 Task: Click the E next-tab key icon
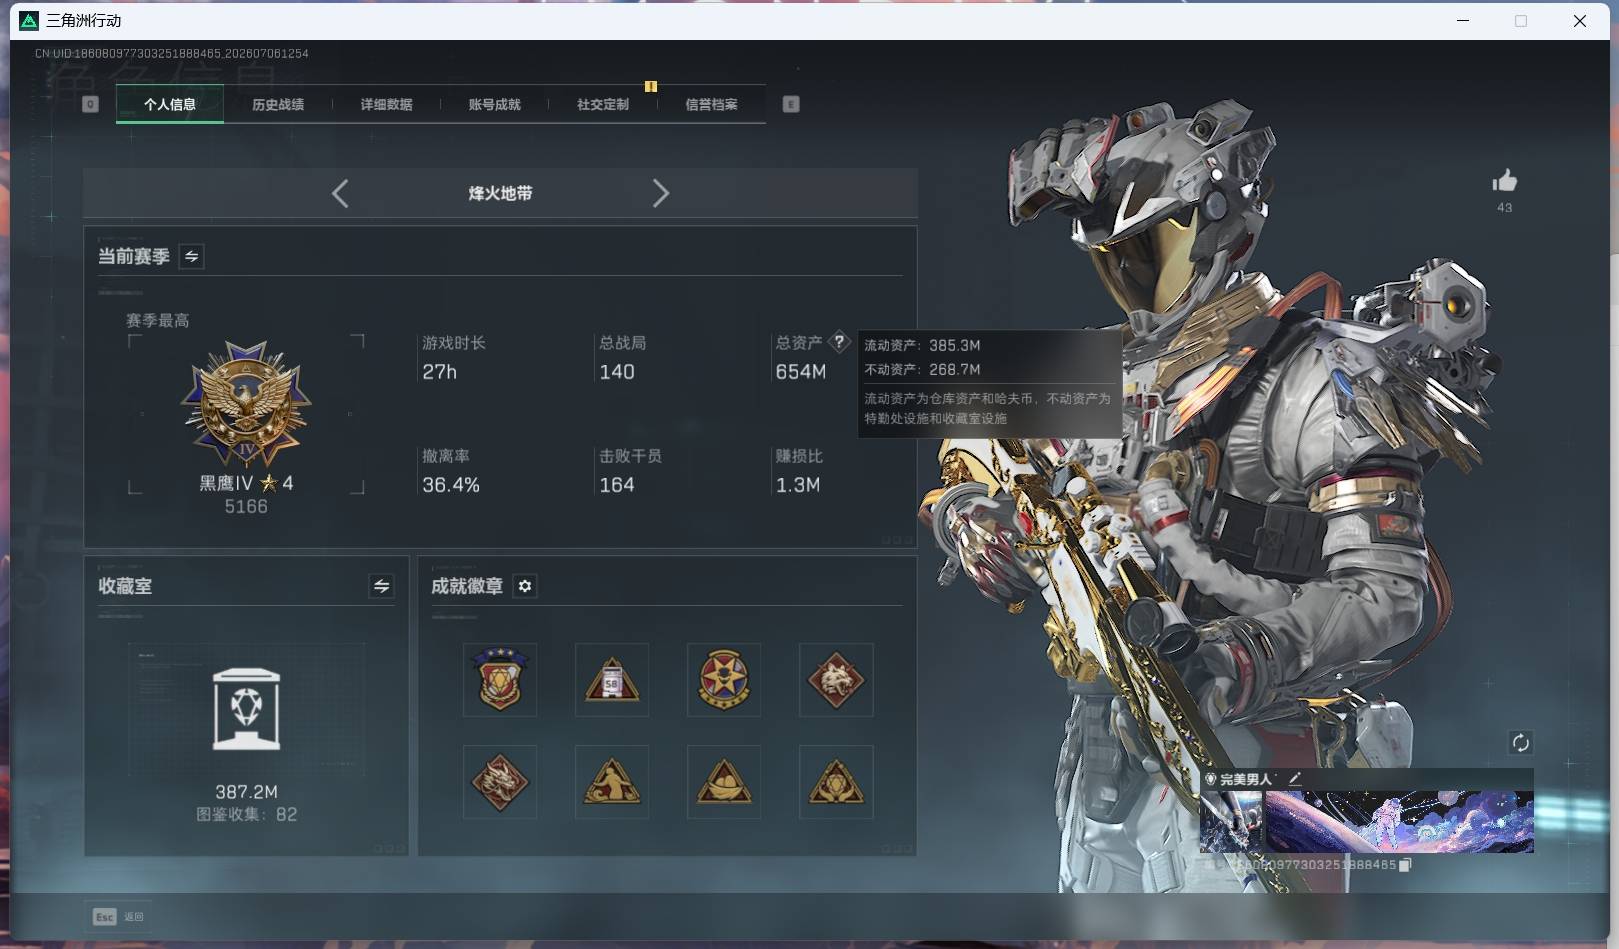coord(791,104)
